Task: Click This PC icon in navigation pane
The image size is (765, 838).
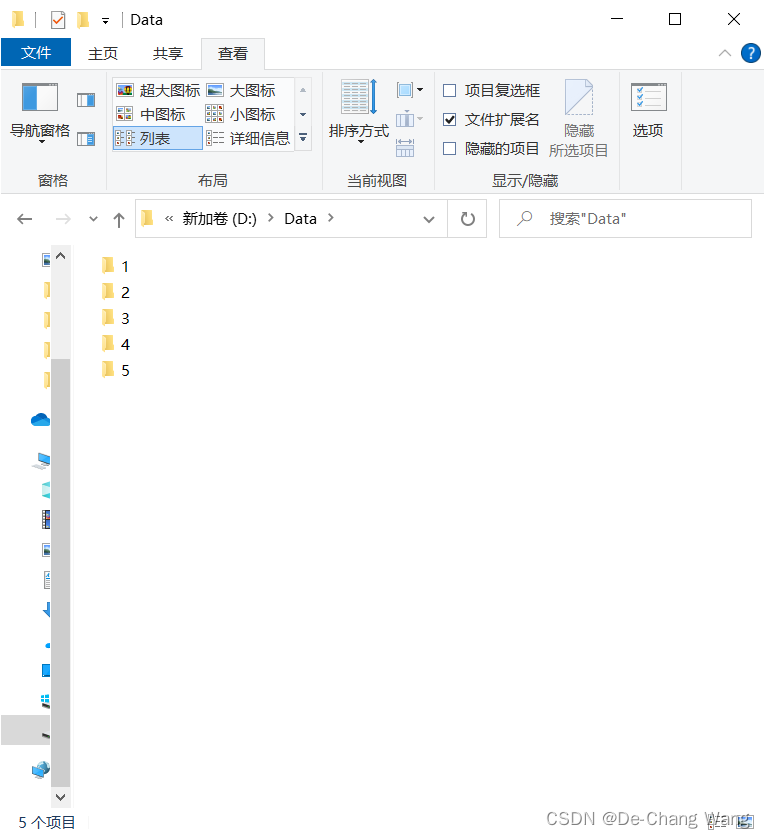Action: 42,461
